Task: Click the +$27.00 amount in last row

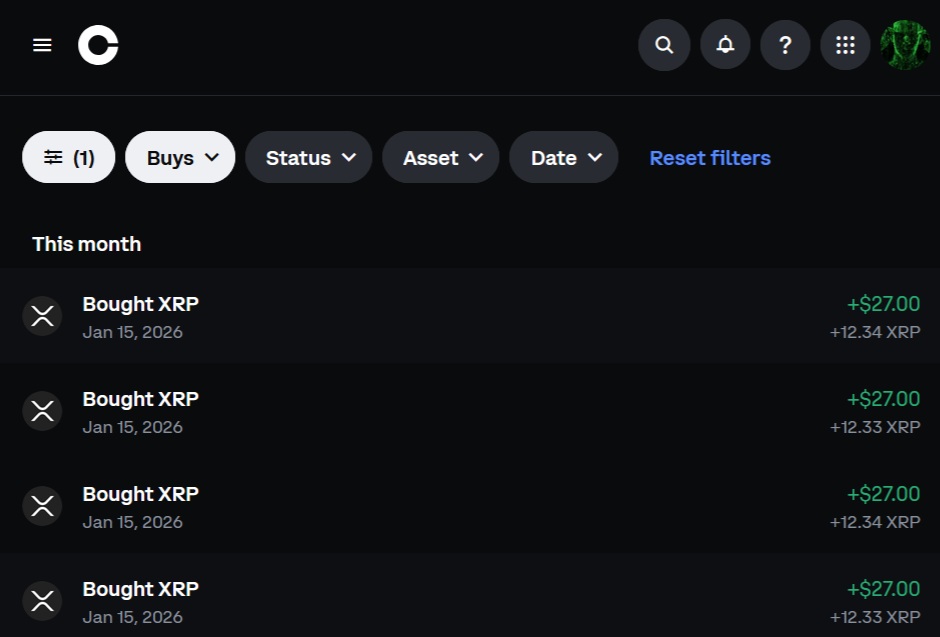Action: pos(883,589)
